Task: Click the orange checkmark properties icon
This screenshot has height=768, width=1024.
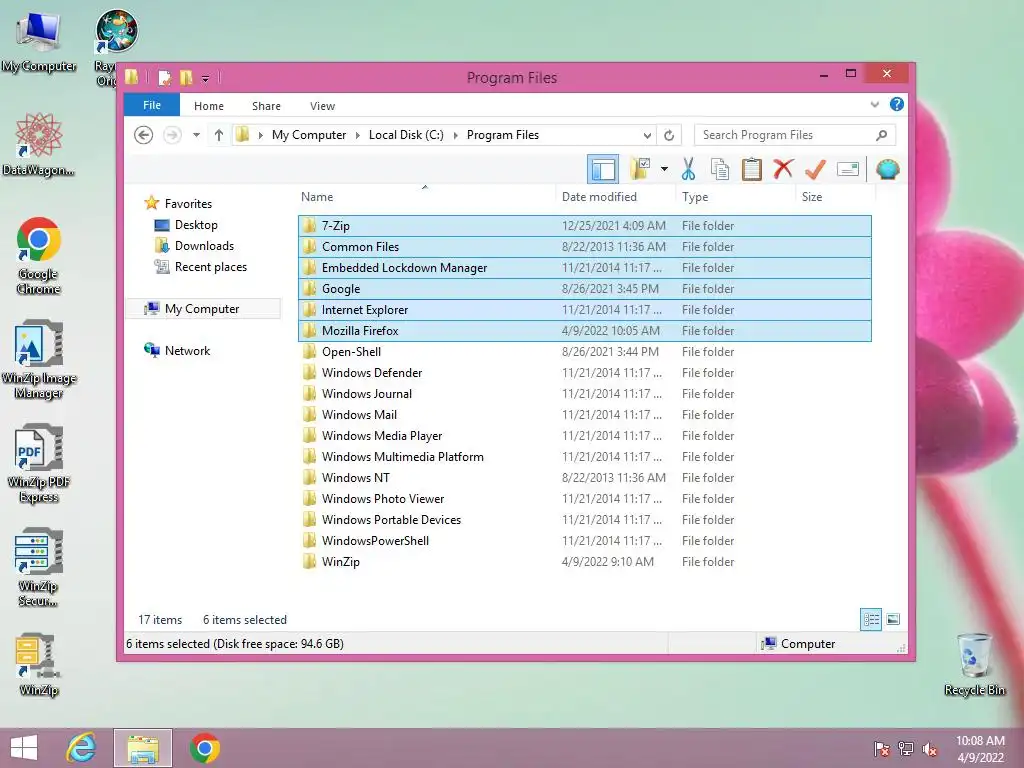Action: [x=815, y=169]
